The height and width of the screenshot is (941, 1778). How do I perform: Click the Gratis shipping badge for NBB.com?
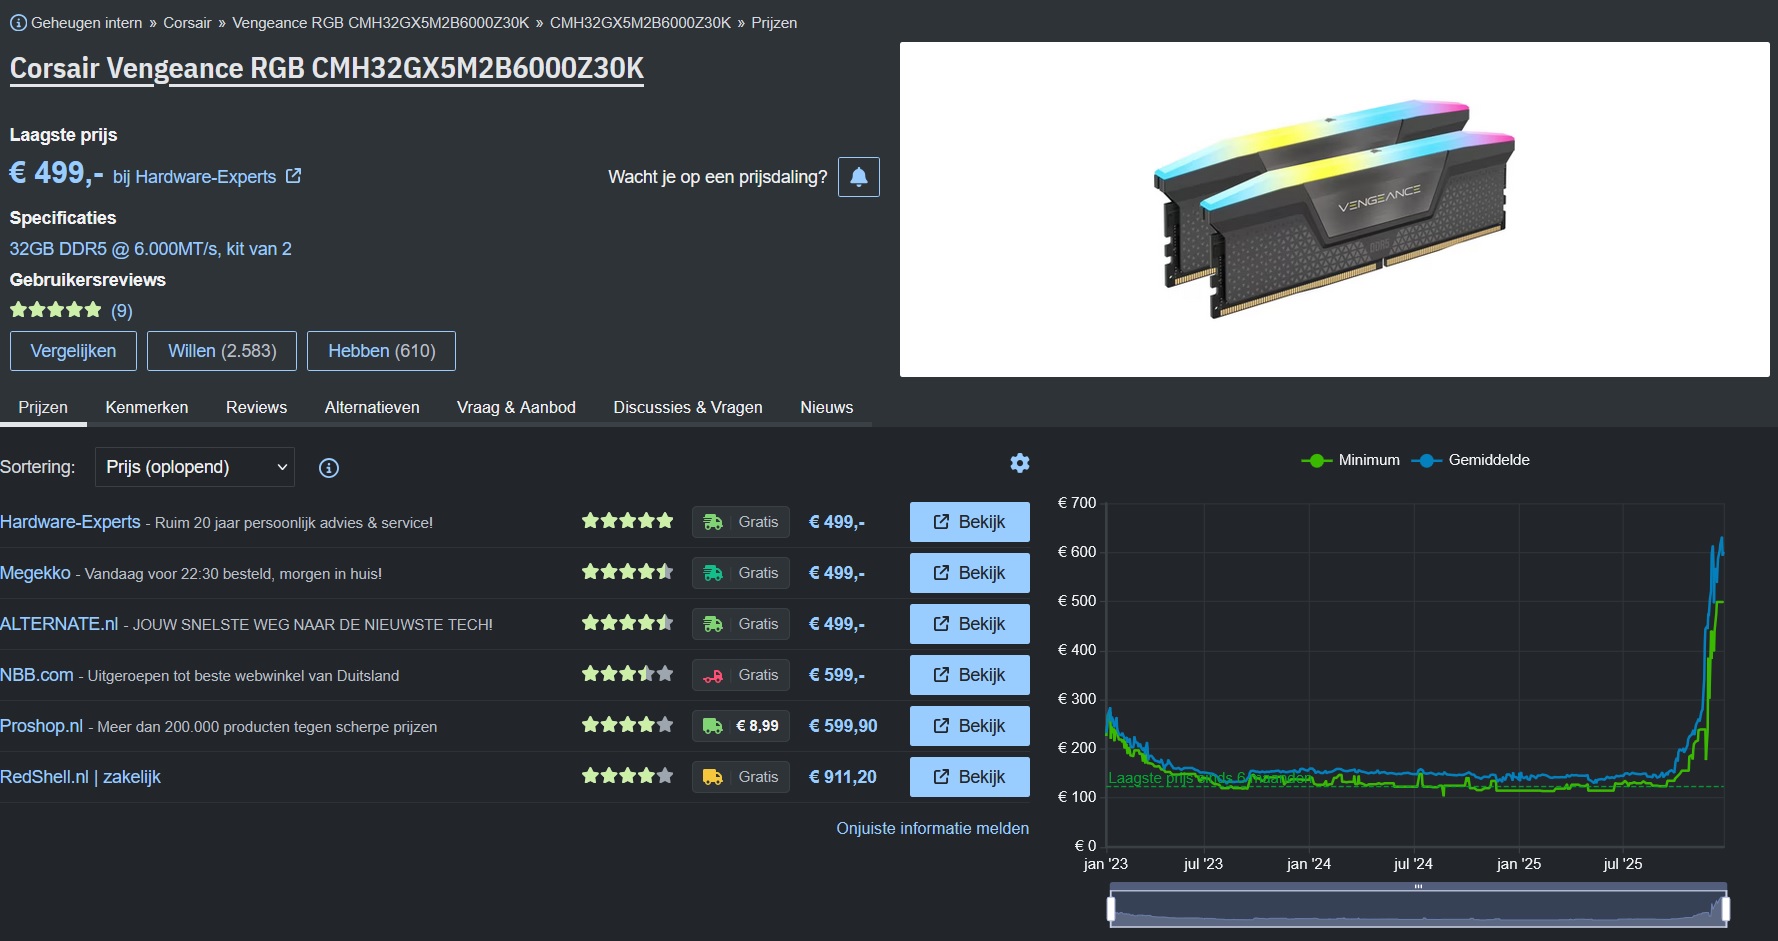(741, 675)
